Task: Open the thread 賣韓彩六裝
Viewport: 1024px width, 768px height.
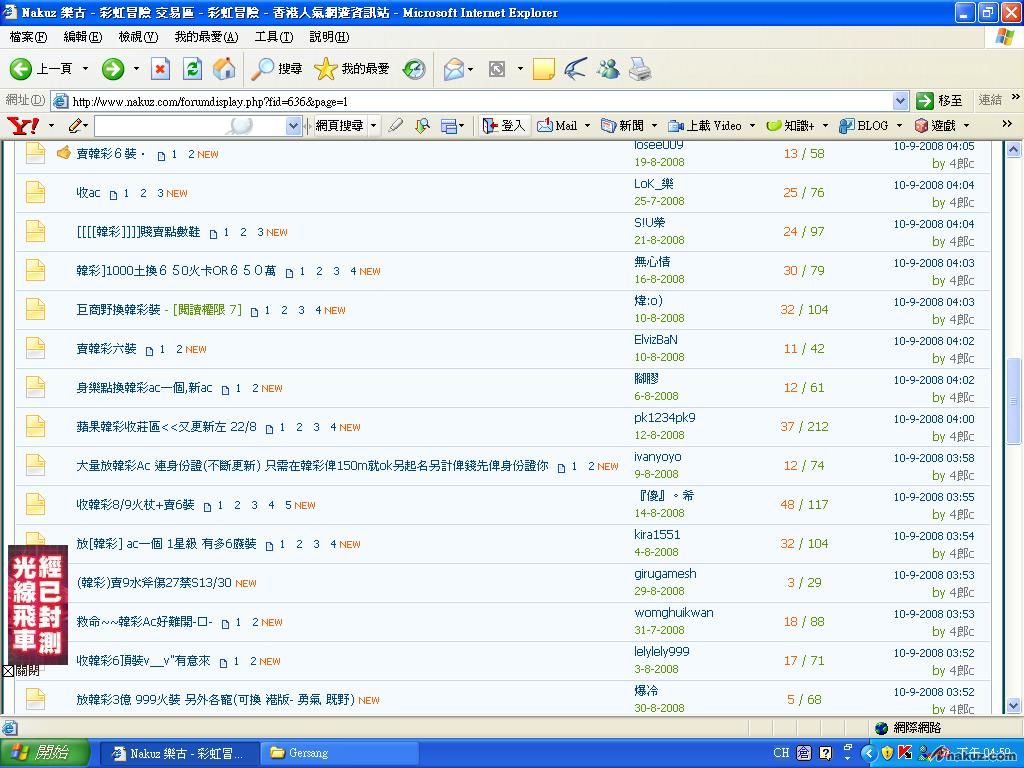Action: pos(106,349)
